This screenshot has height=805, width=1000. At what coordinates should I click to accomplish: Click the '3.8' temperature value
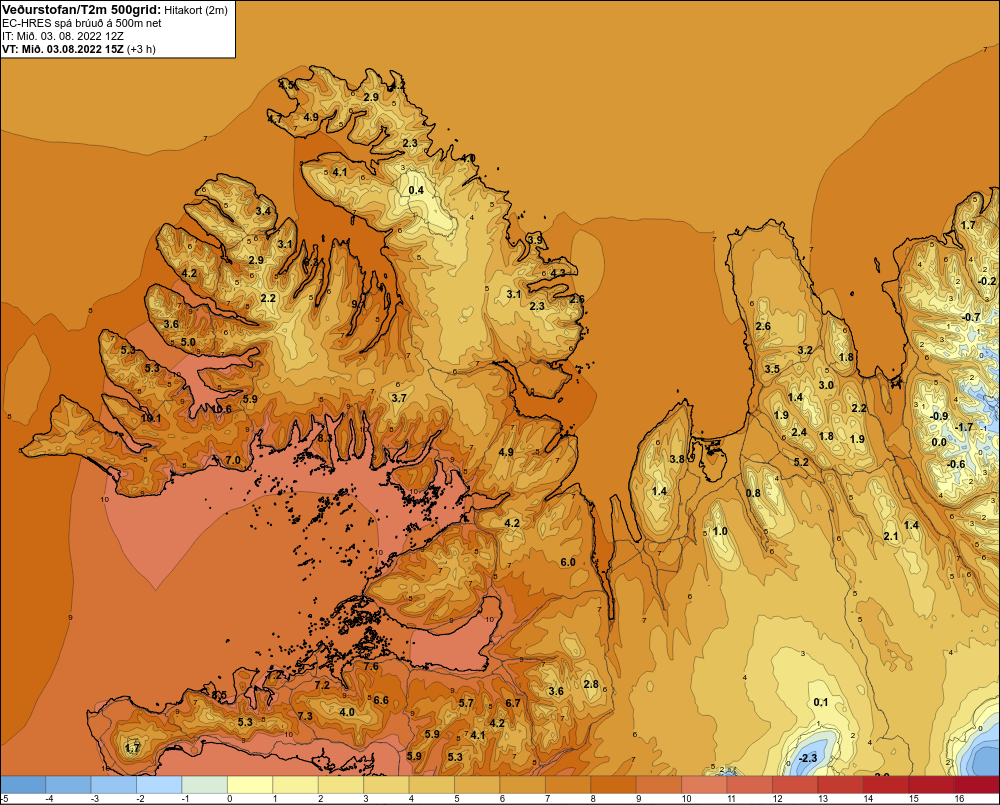tap(677, 459)
